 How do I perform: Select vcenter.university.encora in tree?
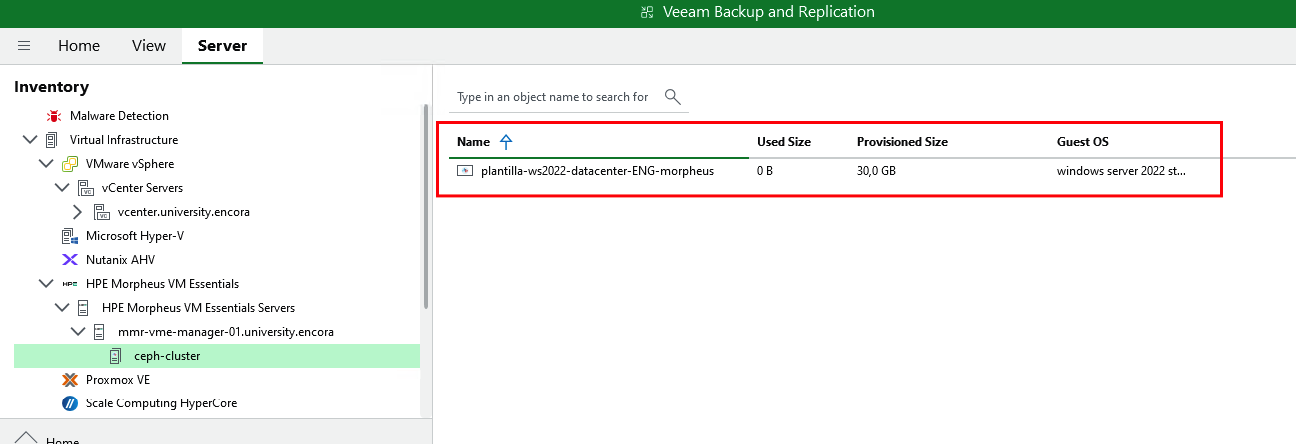[x=184, y=212]
